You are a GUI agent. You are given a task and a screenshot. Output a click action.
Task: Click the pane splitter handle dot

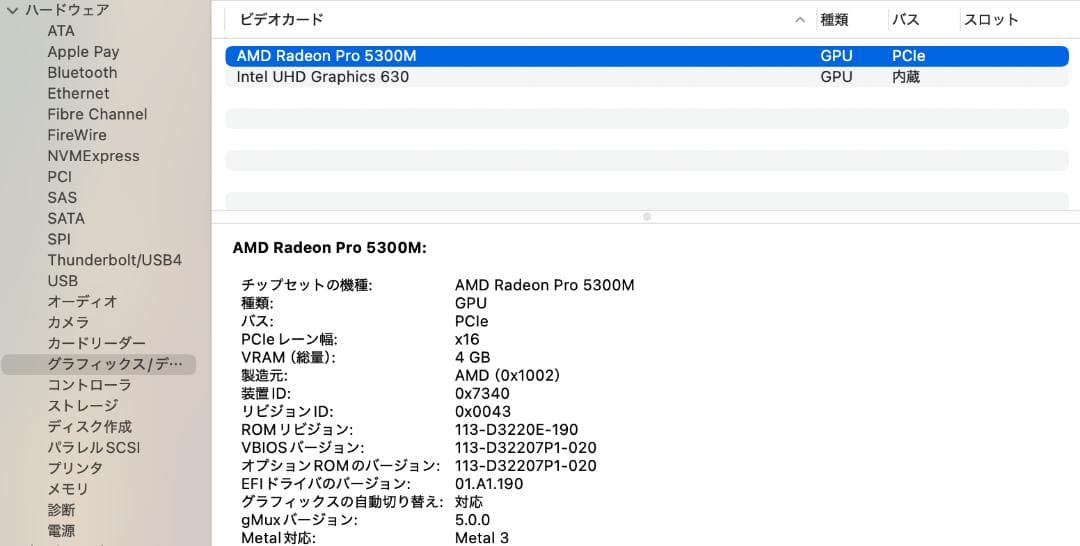coord(647,216)
